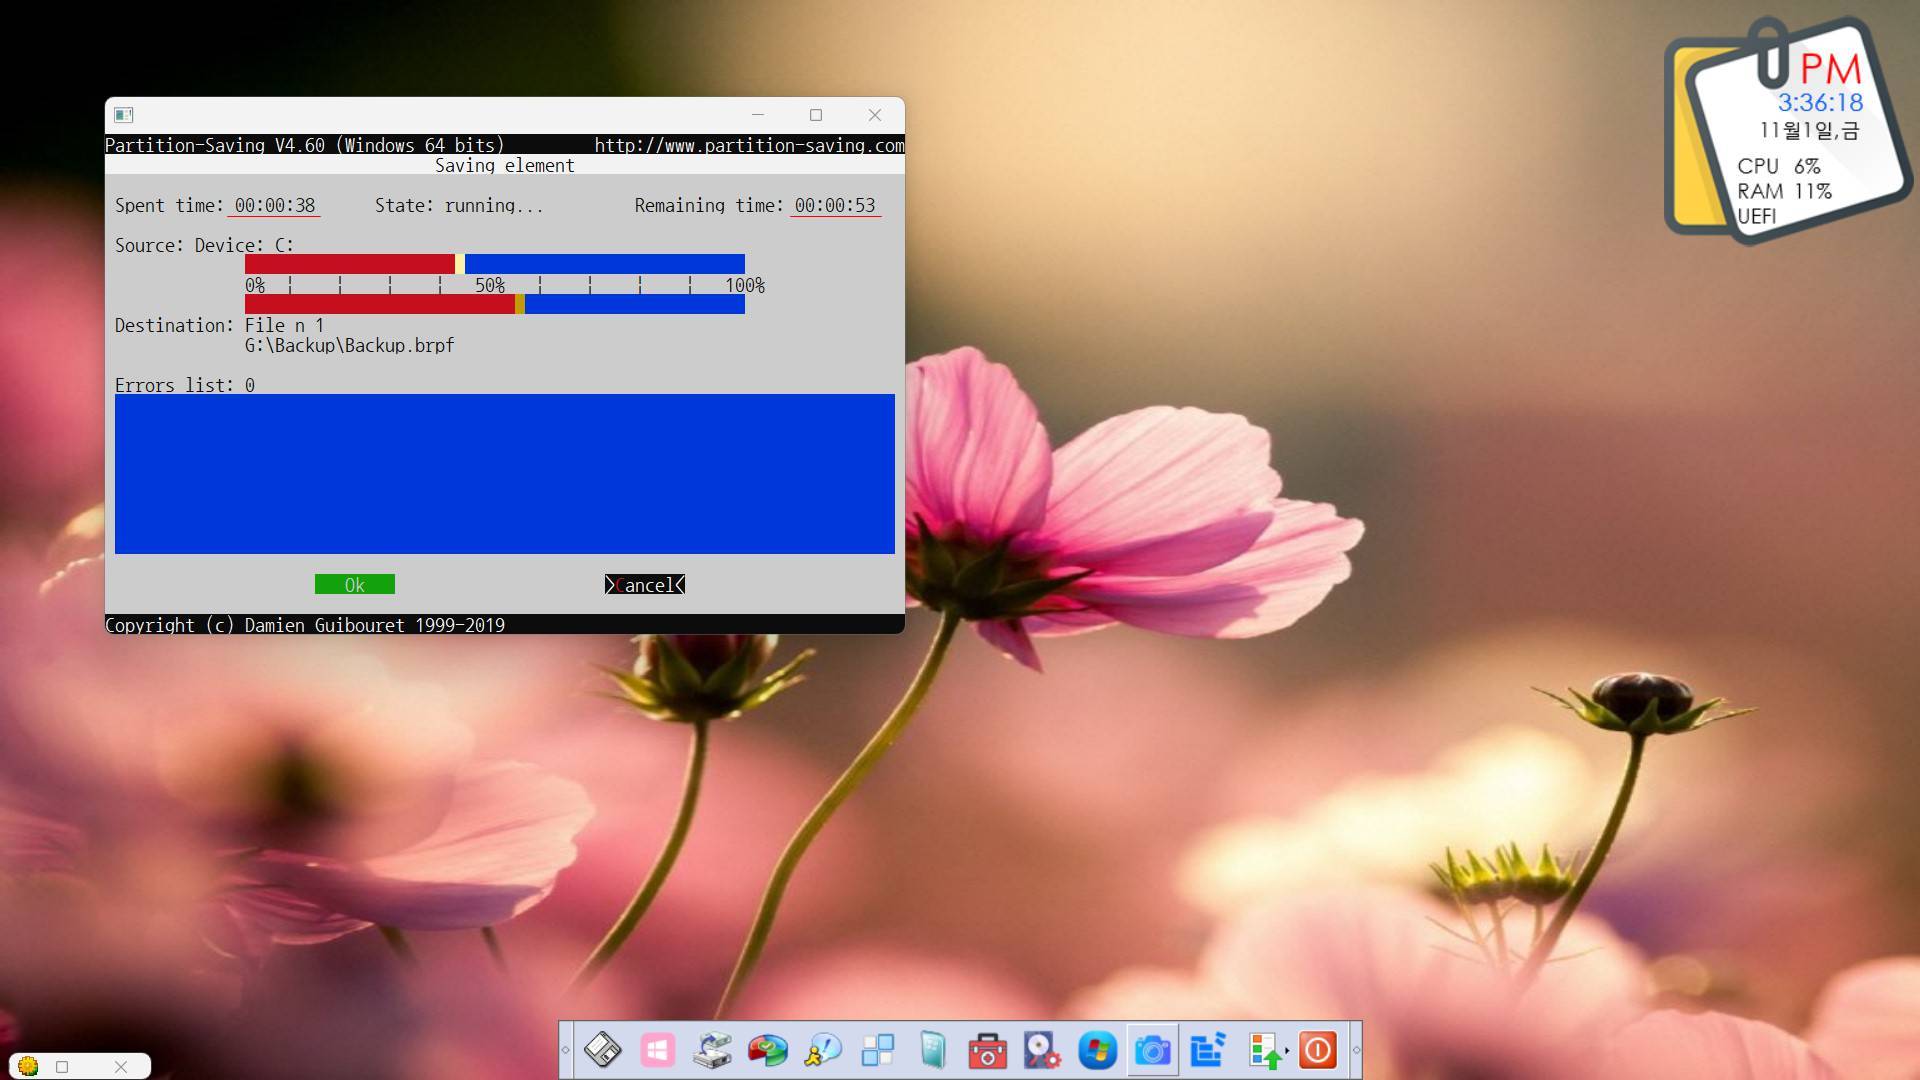This screenshot has height=1080, width=1920.
Task: Click 'Source: Device: C:' label
Action: (x=204, y=245)
